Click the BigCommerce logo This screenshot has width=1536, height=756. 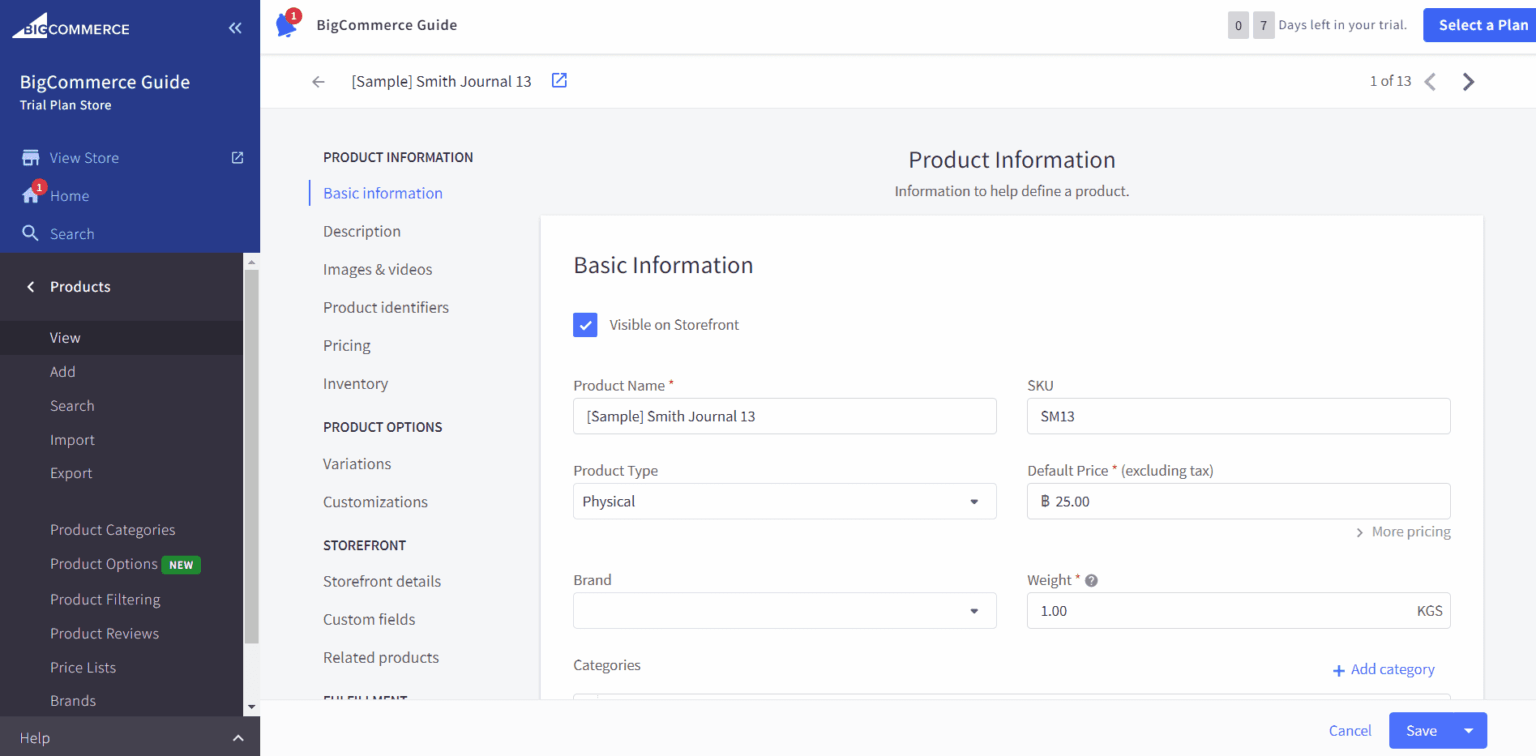click(x=70, y=25)
